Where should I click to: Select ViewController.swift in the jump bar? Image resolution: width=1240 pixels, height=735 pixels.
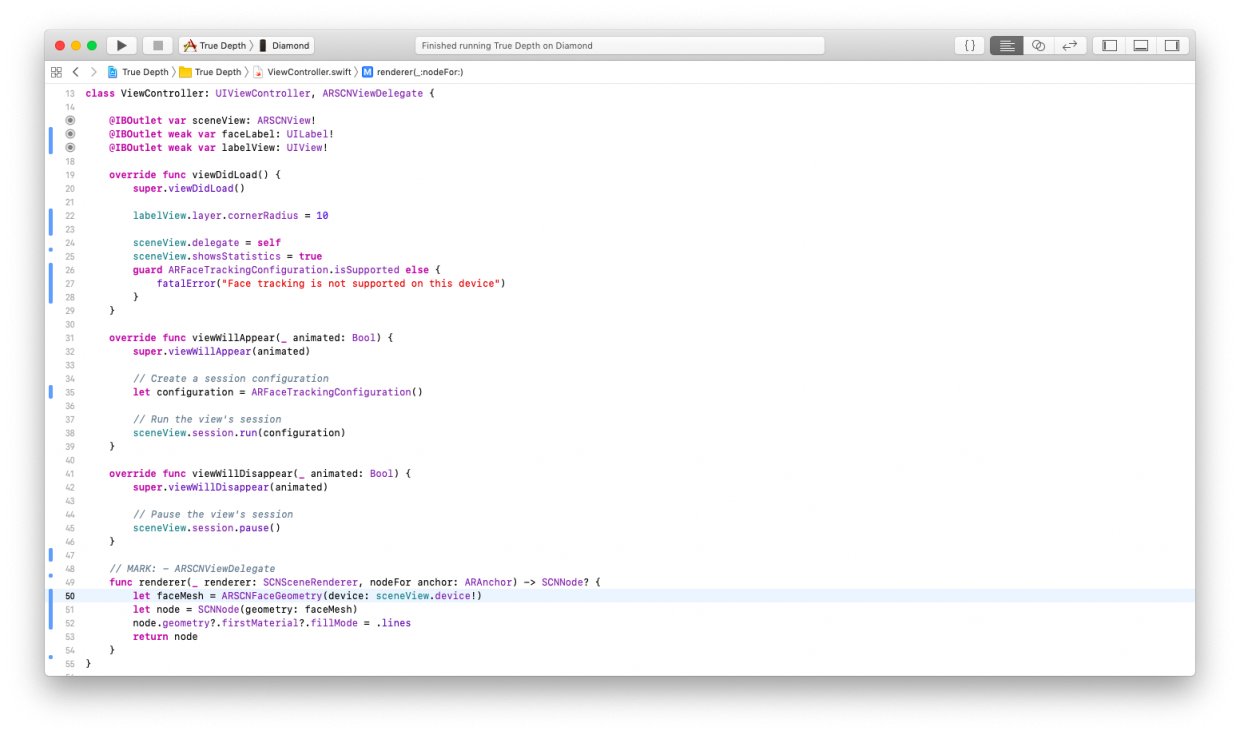pos(308,72)
